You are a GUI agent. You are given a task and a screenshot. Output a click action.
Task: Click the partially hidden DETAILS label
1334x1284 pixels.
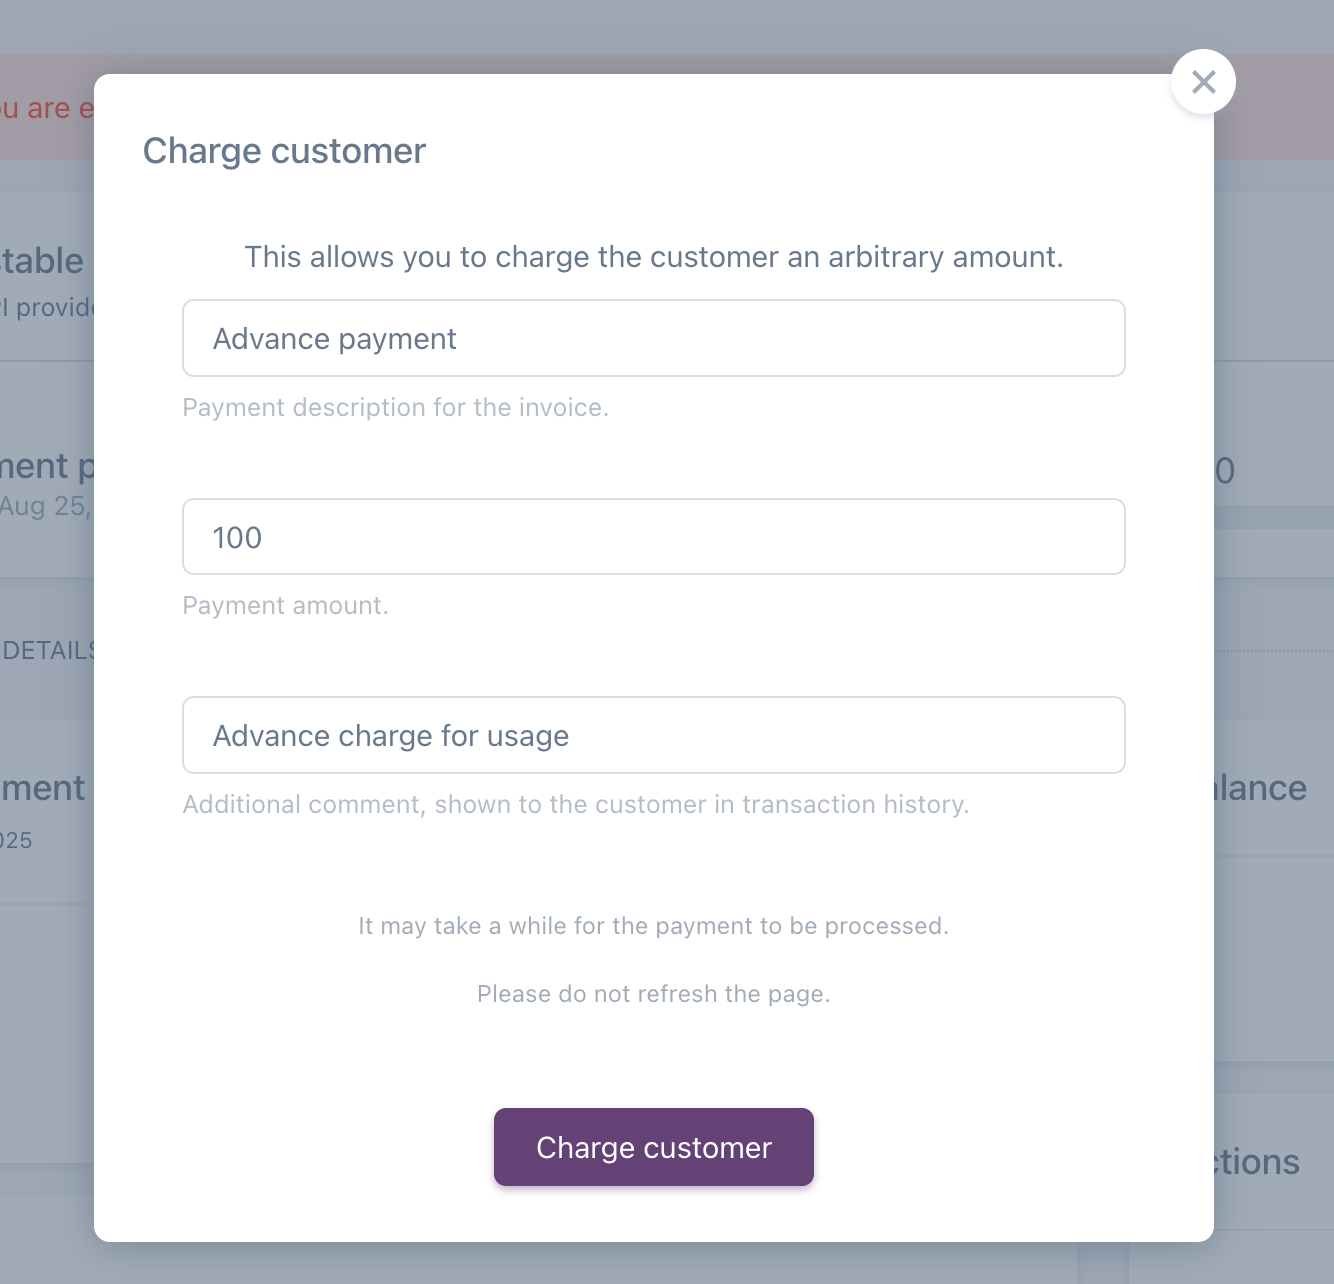point(48,651)
